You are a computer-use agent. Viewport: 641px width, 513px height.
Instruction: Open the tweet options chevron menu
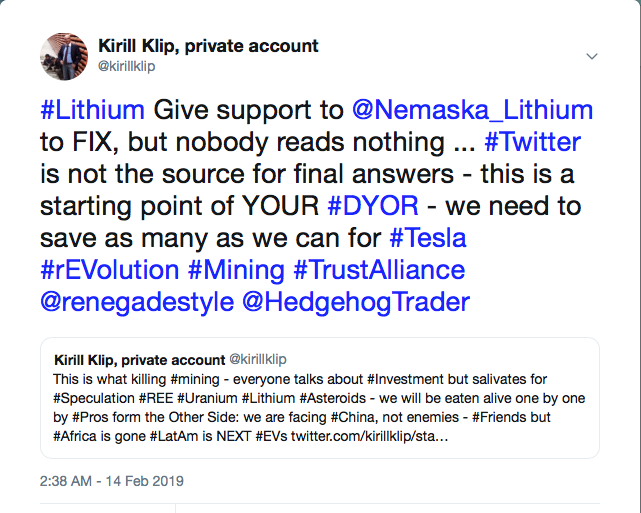pos(591,55)
